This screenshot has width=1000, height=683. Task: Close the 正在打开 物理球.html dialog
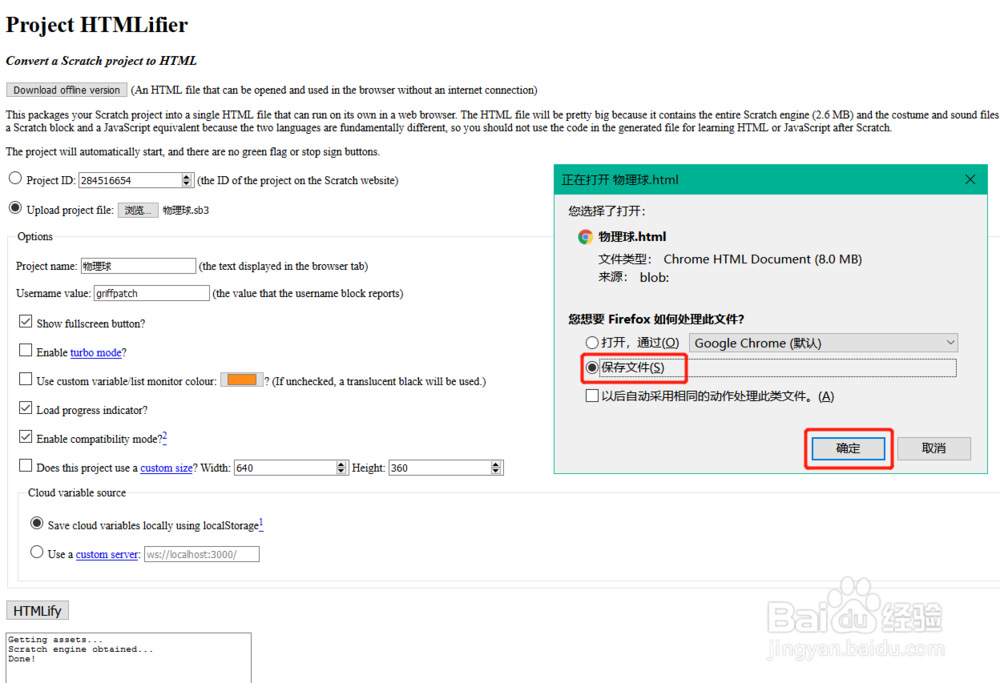point(970,180)
